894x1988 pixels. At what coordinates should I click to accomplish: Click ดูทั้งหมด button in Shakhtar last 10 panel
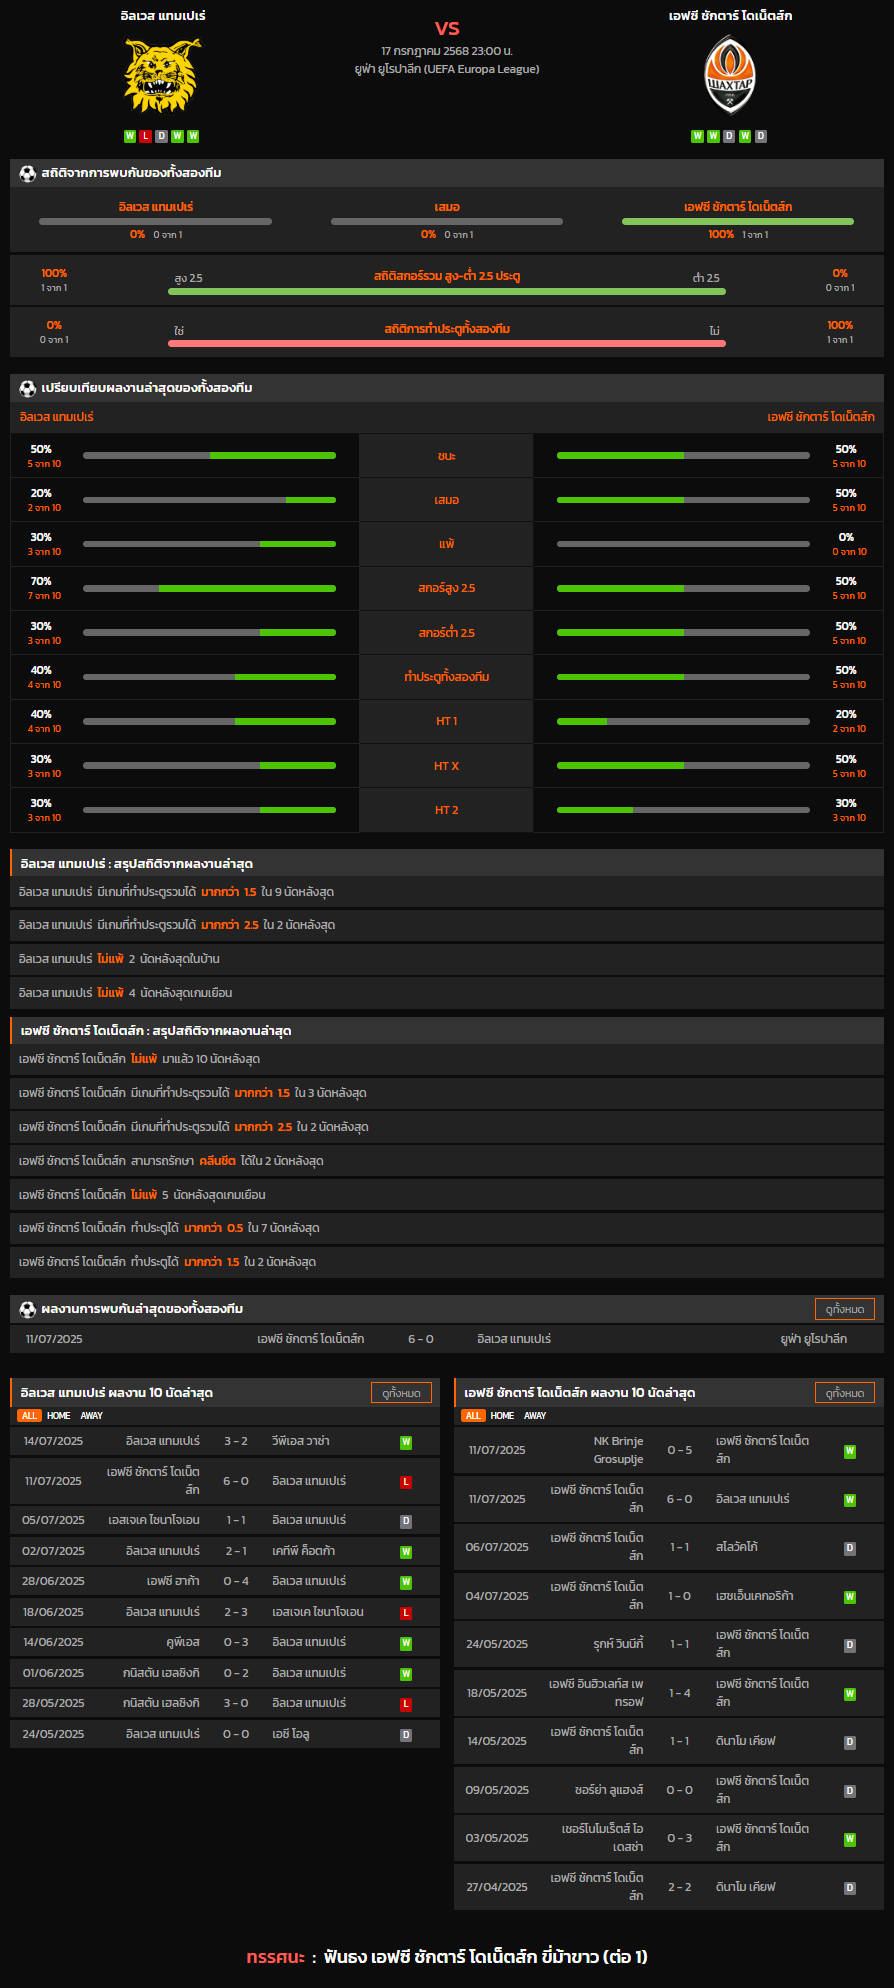(845, 1393)
